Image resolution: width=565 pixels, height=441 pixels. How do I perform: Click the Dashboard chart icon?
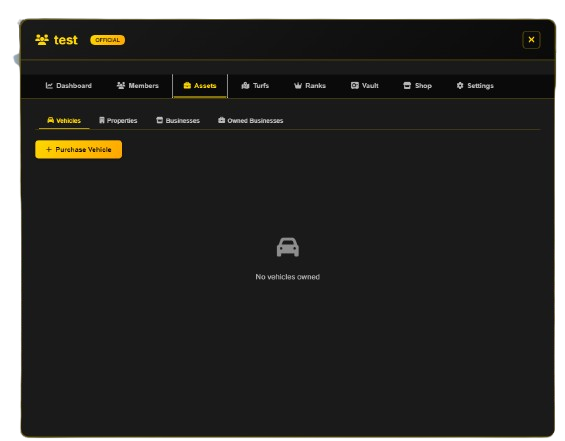[49, 85]
